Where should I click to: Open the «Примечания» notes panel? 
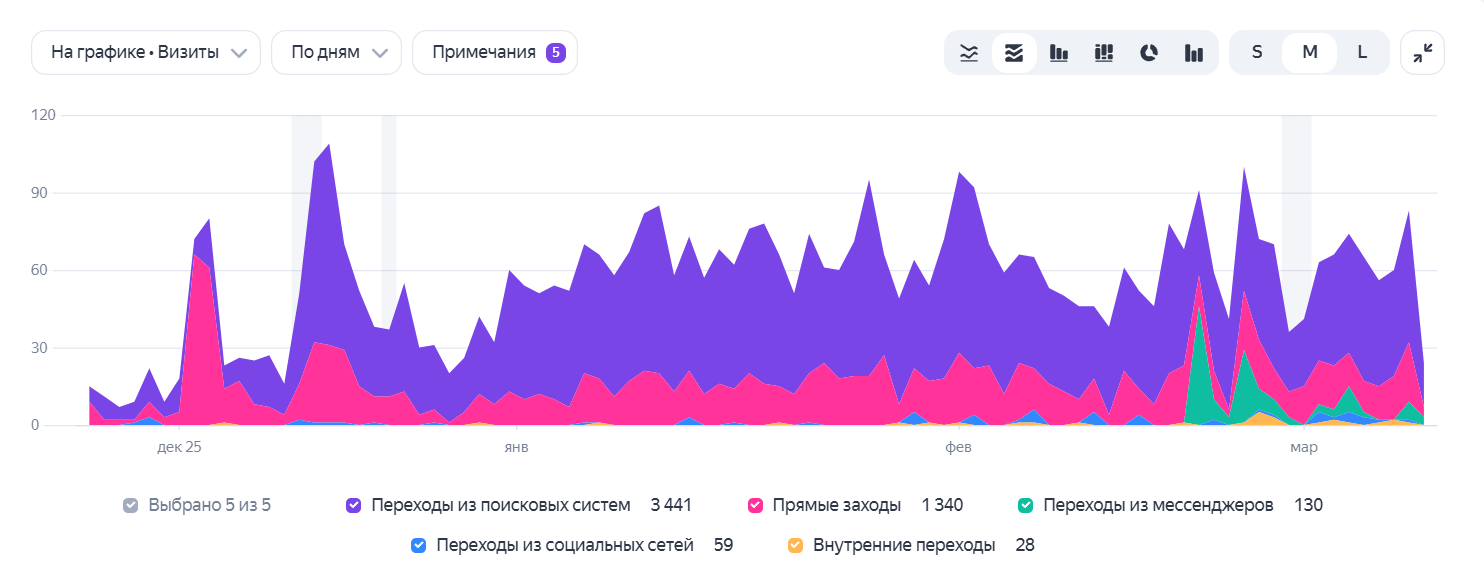click(x=495, y=52)
